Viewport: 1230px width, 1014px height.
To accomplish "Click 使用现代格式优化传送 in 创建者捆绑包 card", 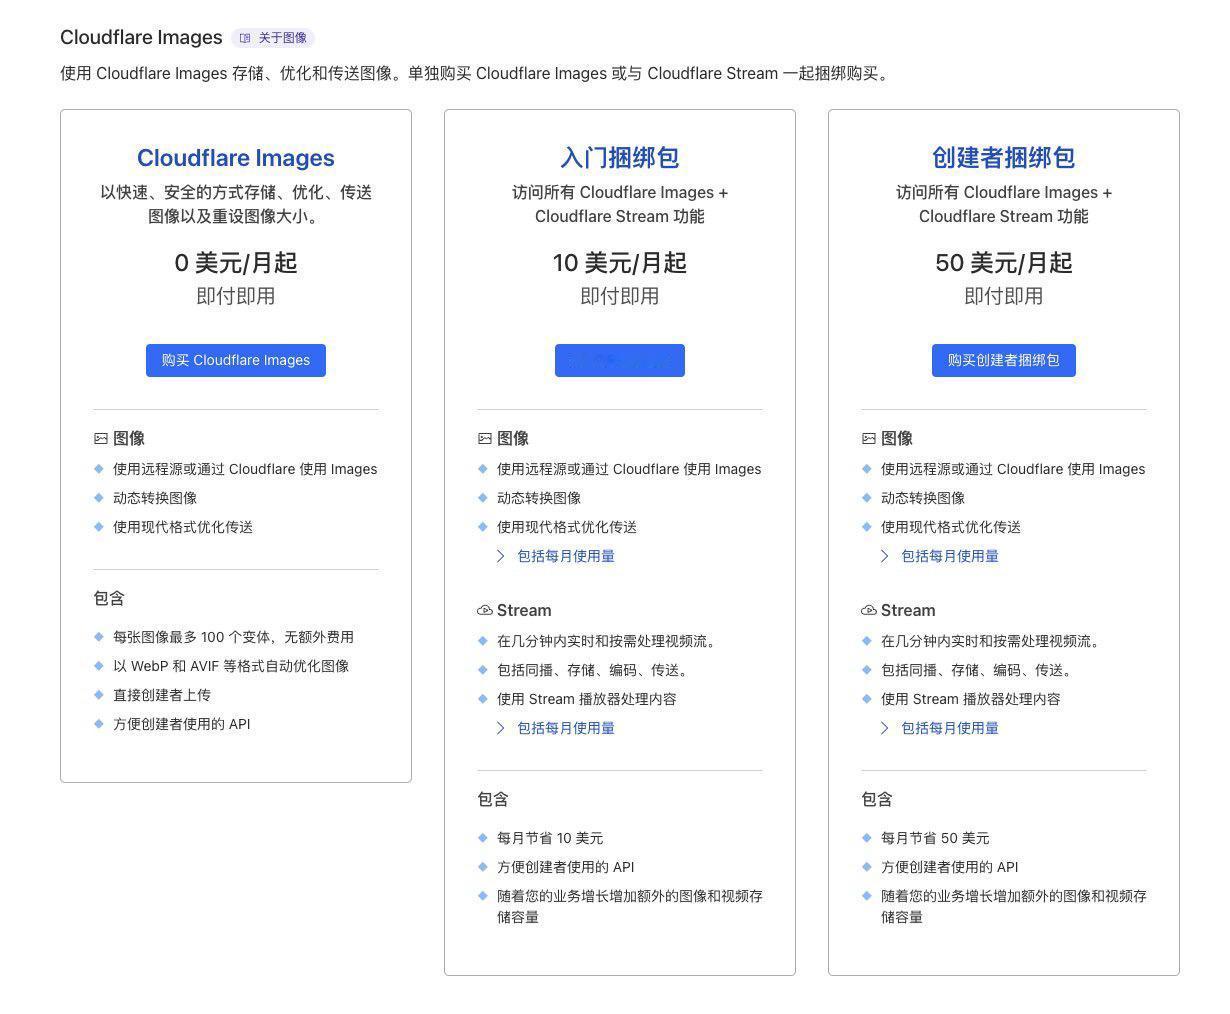I will point(951,527).
